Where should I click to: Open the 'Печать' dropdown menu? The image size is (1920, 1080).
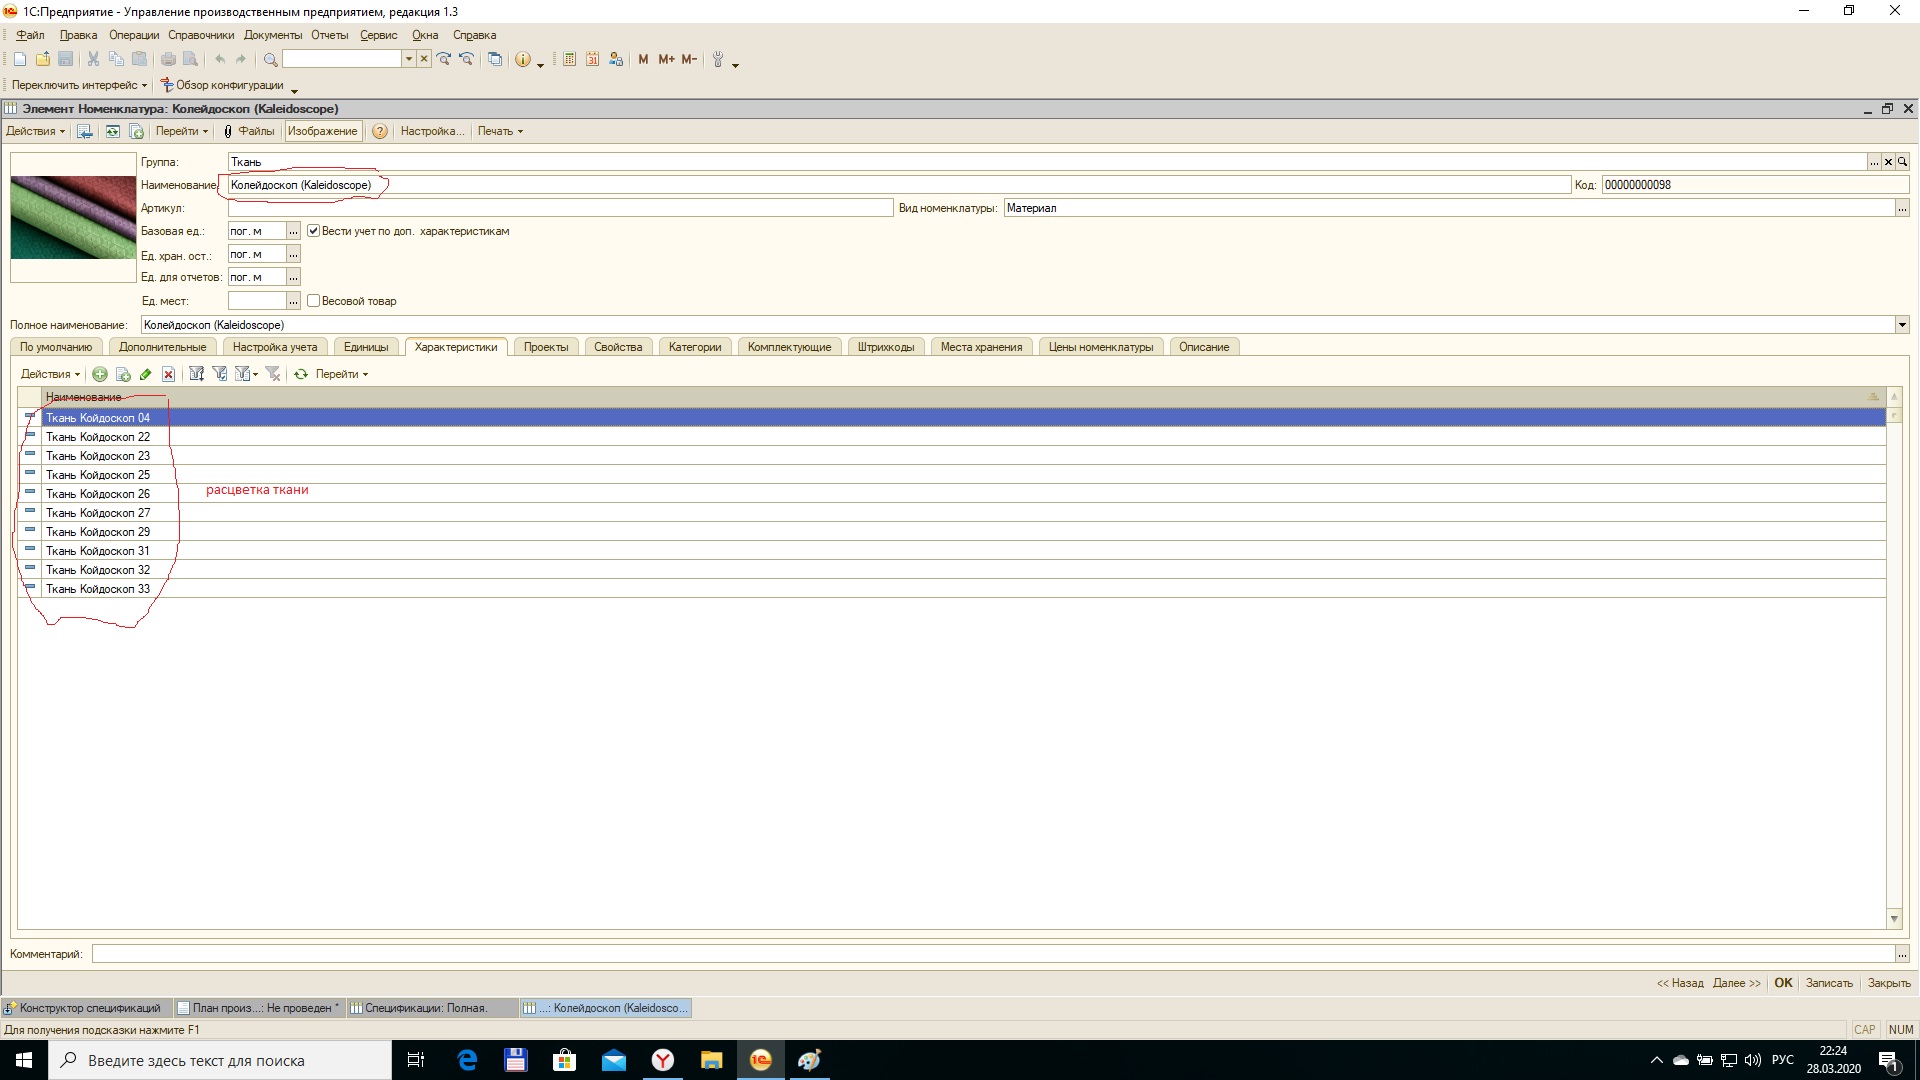coord(500,131)
